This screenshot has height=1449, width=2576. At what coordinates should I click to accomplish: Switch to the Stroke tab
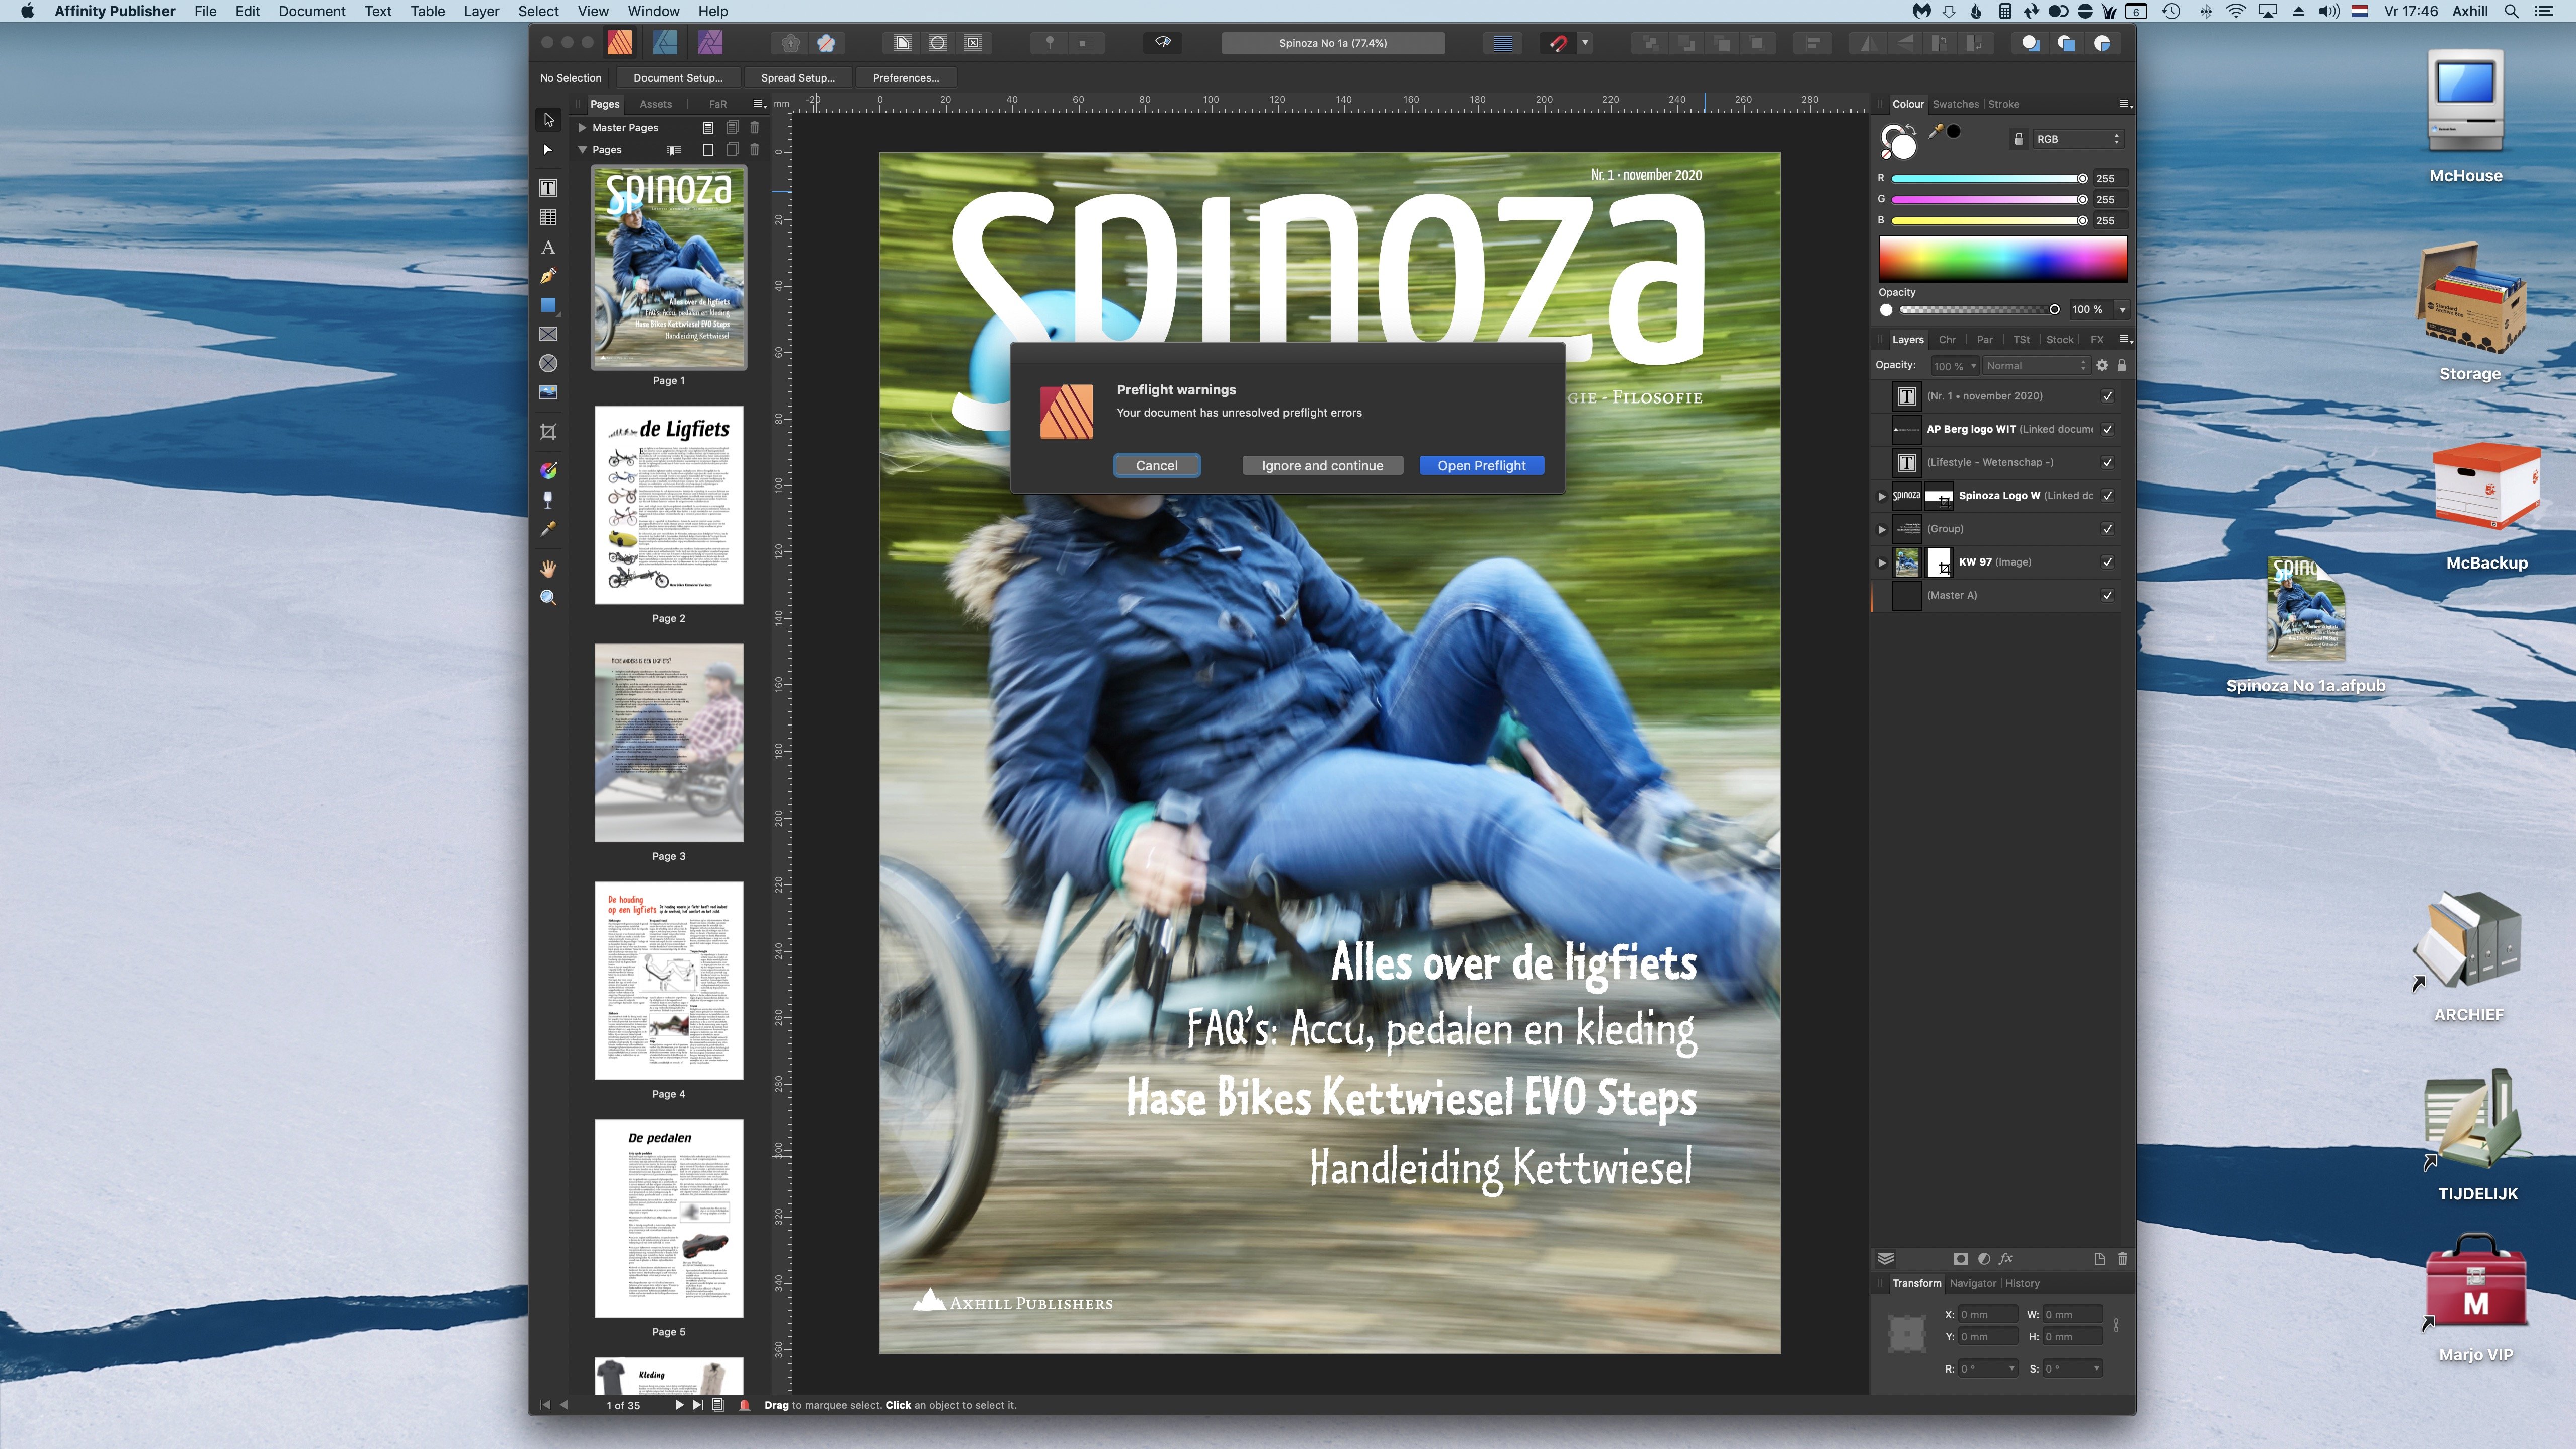click(x=2003, y=104)
